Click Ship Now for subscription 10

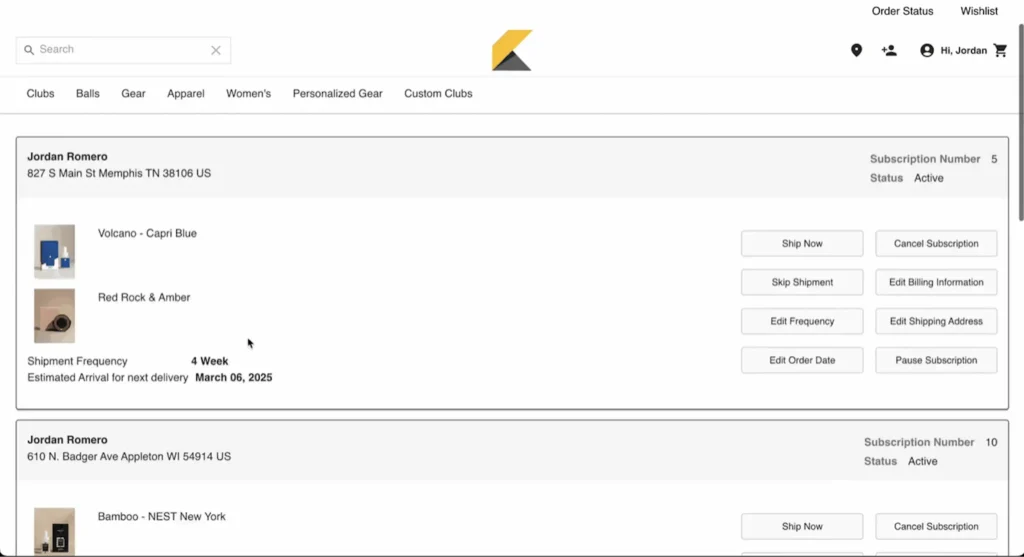pos(802,526)
